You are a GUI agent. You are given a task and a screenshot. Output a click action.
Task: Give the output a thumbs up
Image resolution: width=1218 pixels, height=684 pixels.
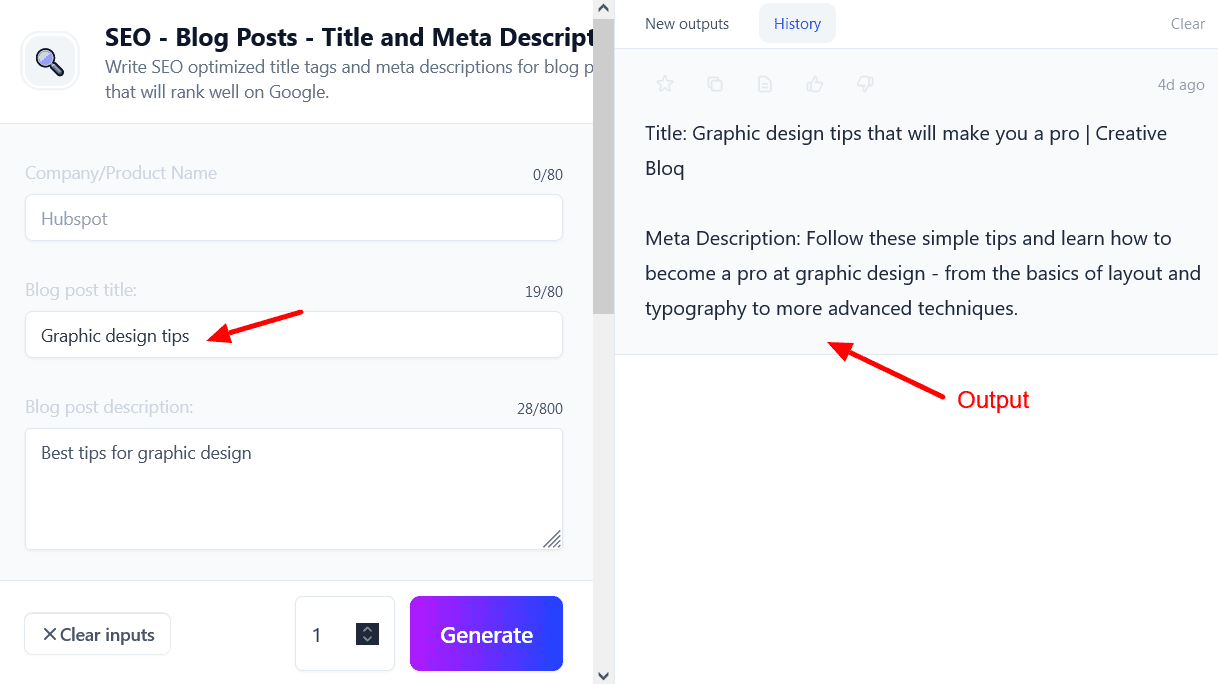(x=815, y=85)
